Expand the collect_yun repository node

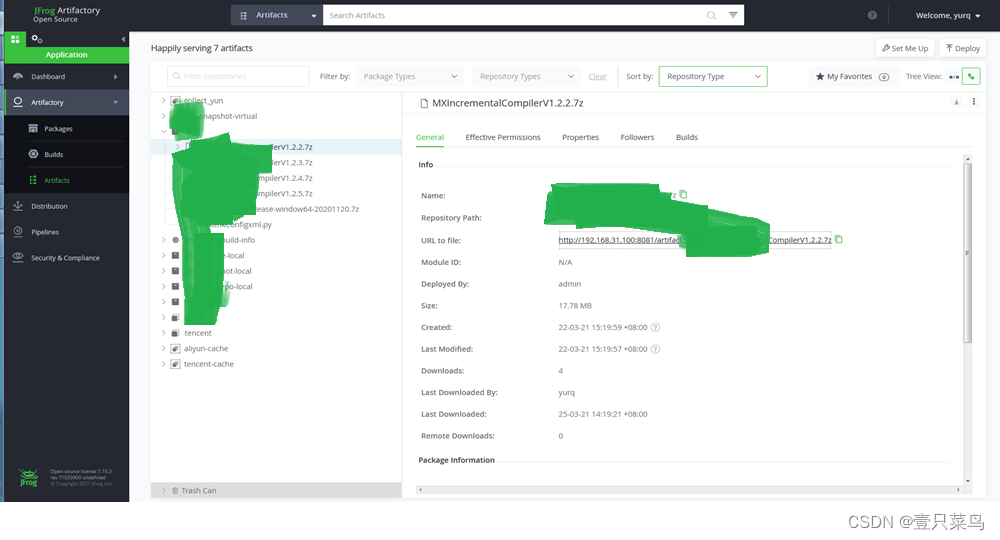pos(164,100)
